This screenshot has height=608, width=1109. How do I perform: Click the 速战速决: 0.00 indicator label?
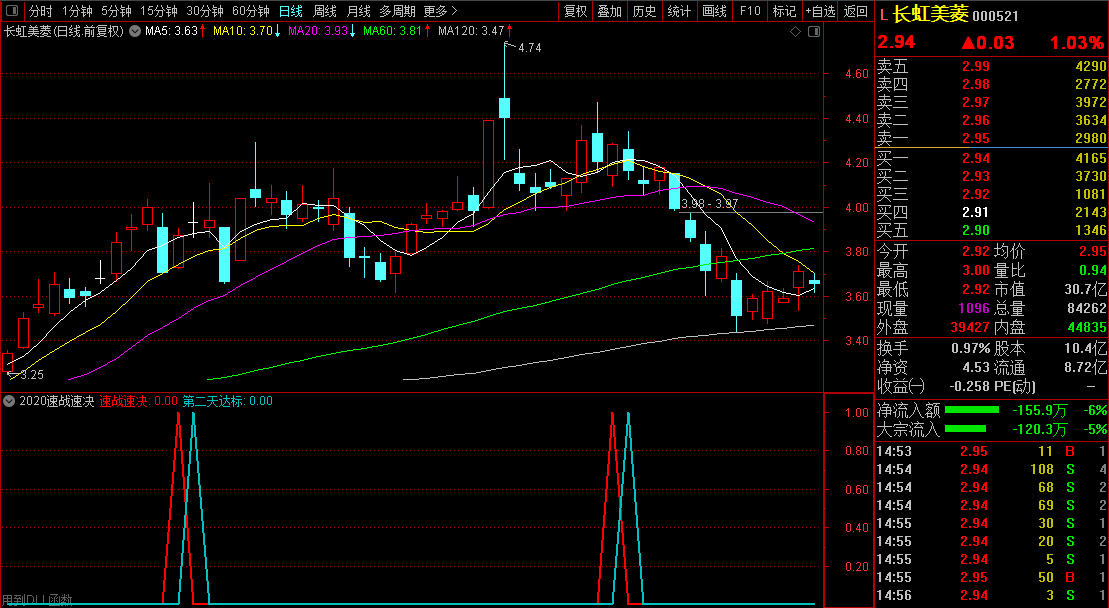pyautogui.click(x=139, y=401)
